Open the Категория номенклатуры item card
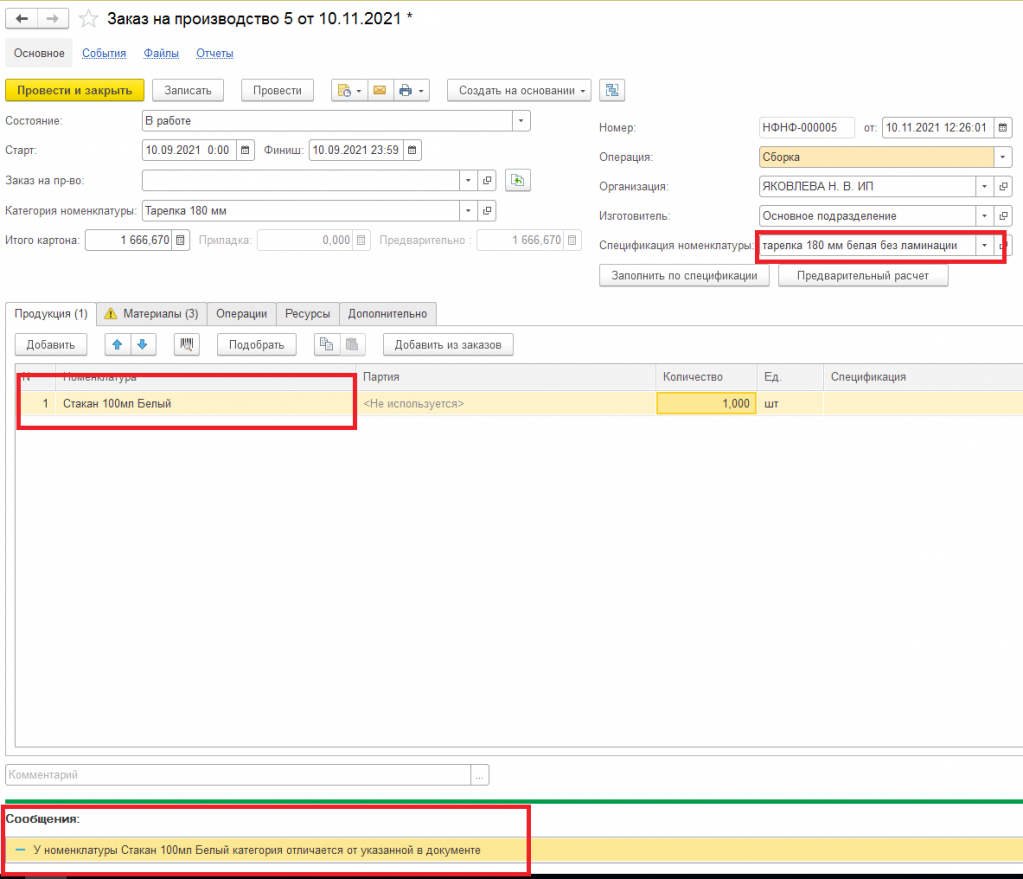This screenshot has height=879, width=1023. [x=487, y=211]
